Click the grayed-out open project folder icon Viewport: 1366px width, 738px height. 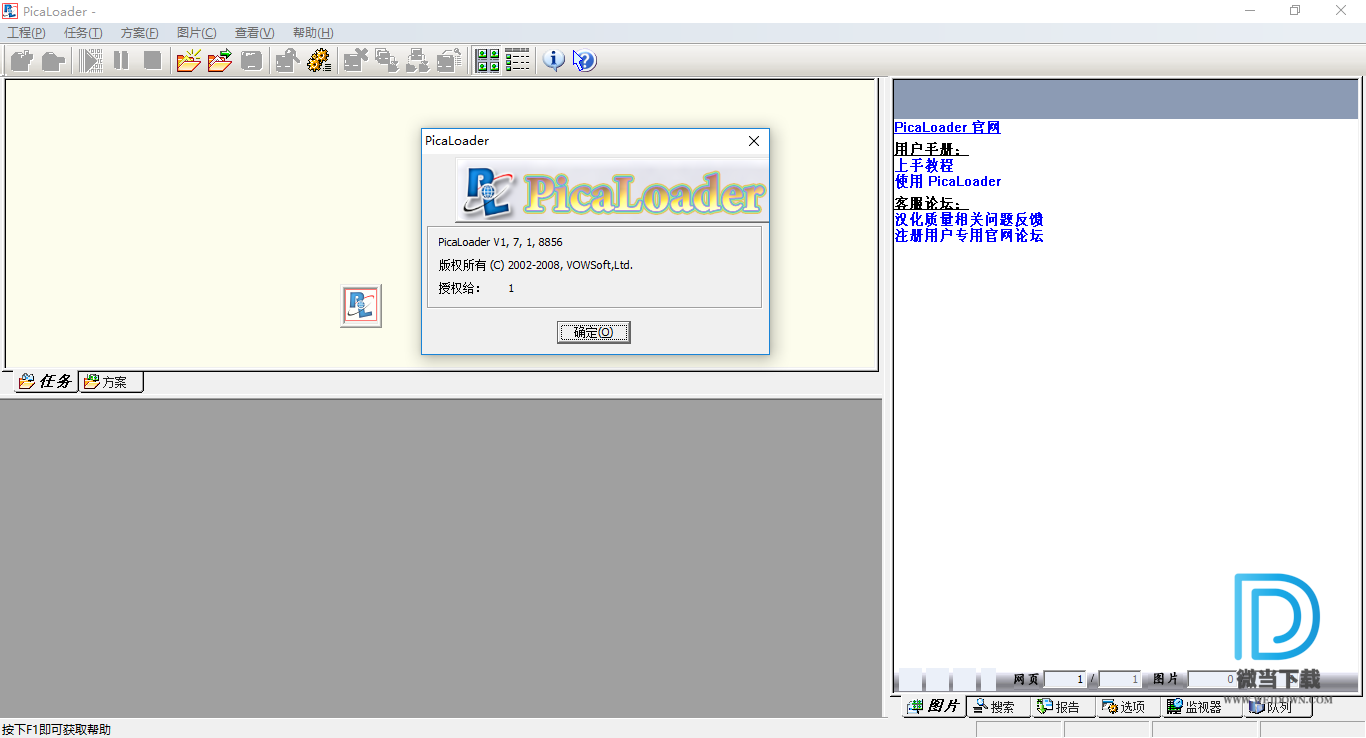click(53, 61)
